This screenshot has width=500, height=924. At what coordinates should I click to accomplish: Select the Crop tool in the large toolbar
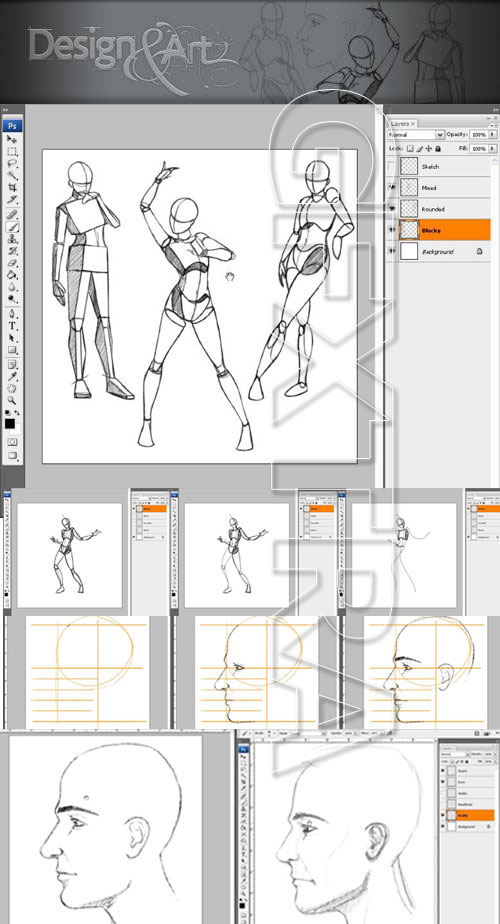12,188
